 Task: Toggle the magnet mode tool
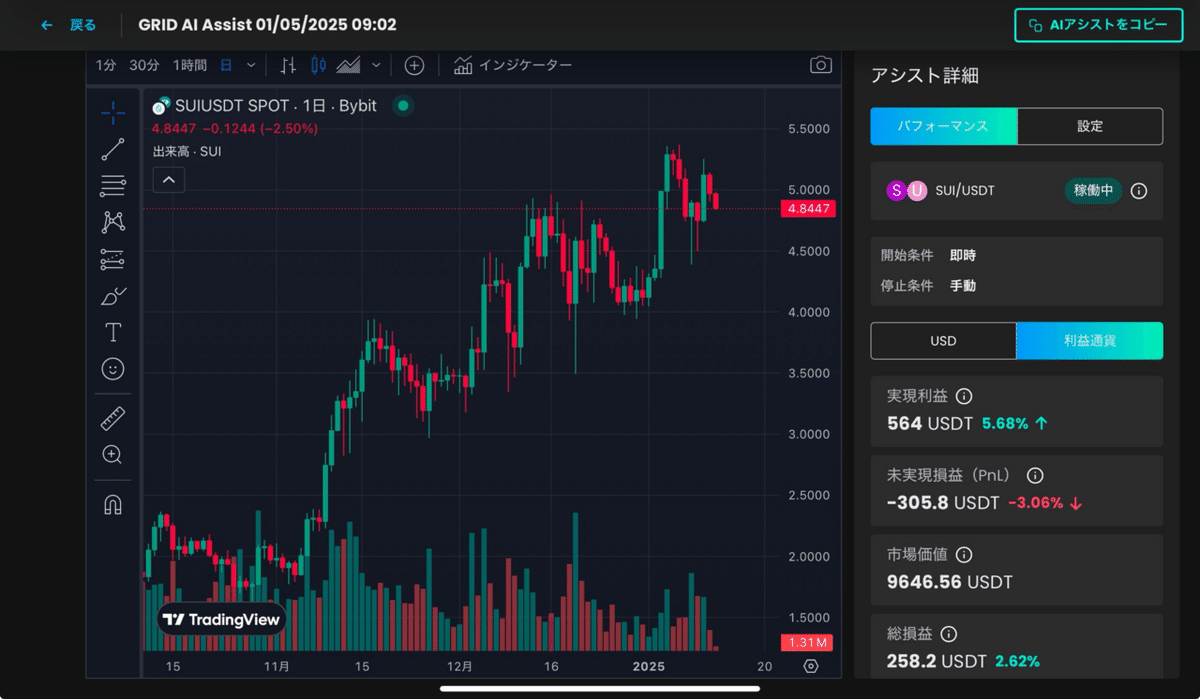pos(113,505)
